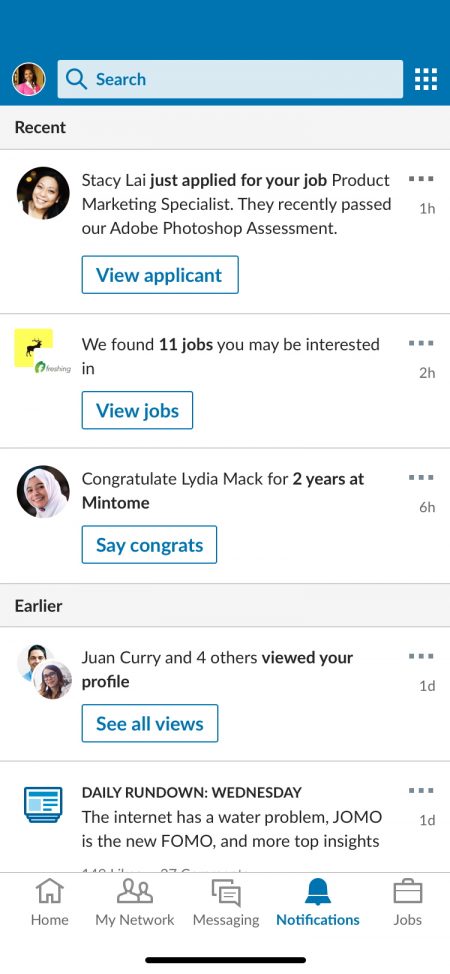450x974 pixels.
Task: Open the apps grid icon
Action: pos(426,79)
